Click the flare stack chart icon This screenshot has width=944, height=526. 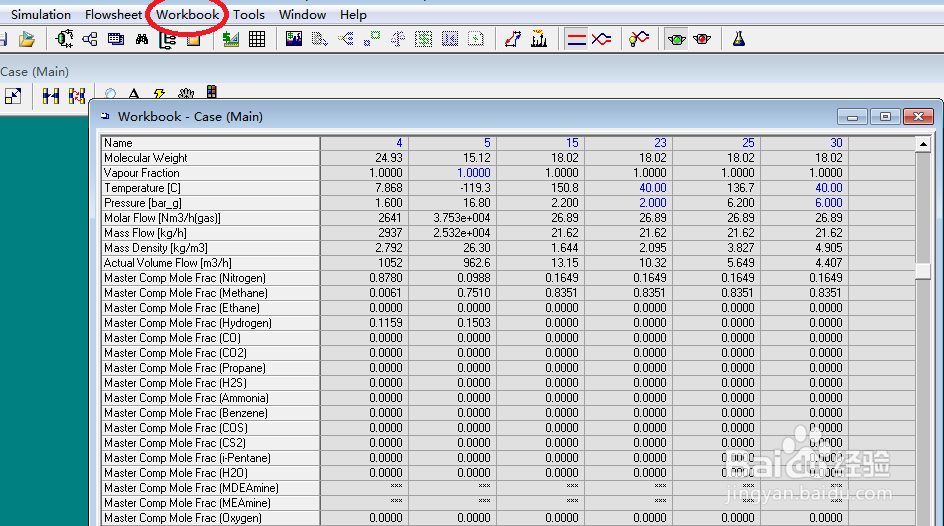point(539,40)
